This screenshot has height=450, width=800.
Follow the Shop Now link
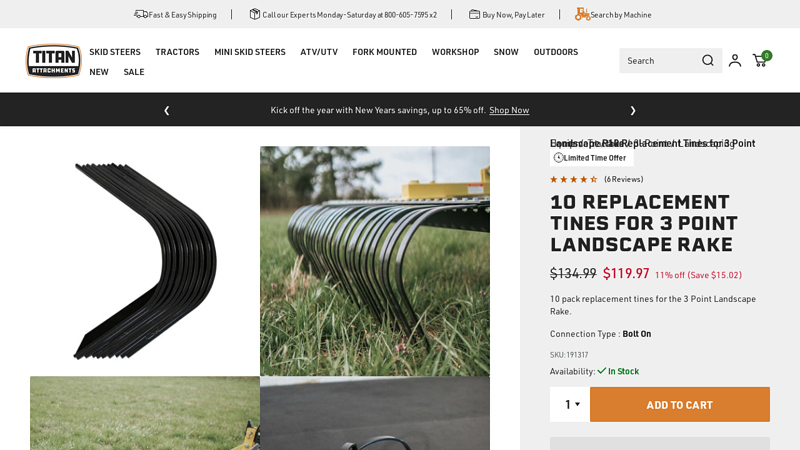coord(509,110)
